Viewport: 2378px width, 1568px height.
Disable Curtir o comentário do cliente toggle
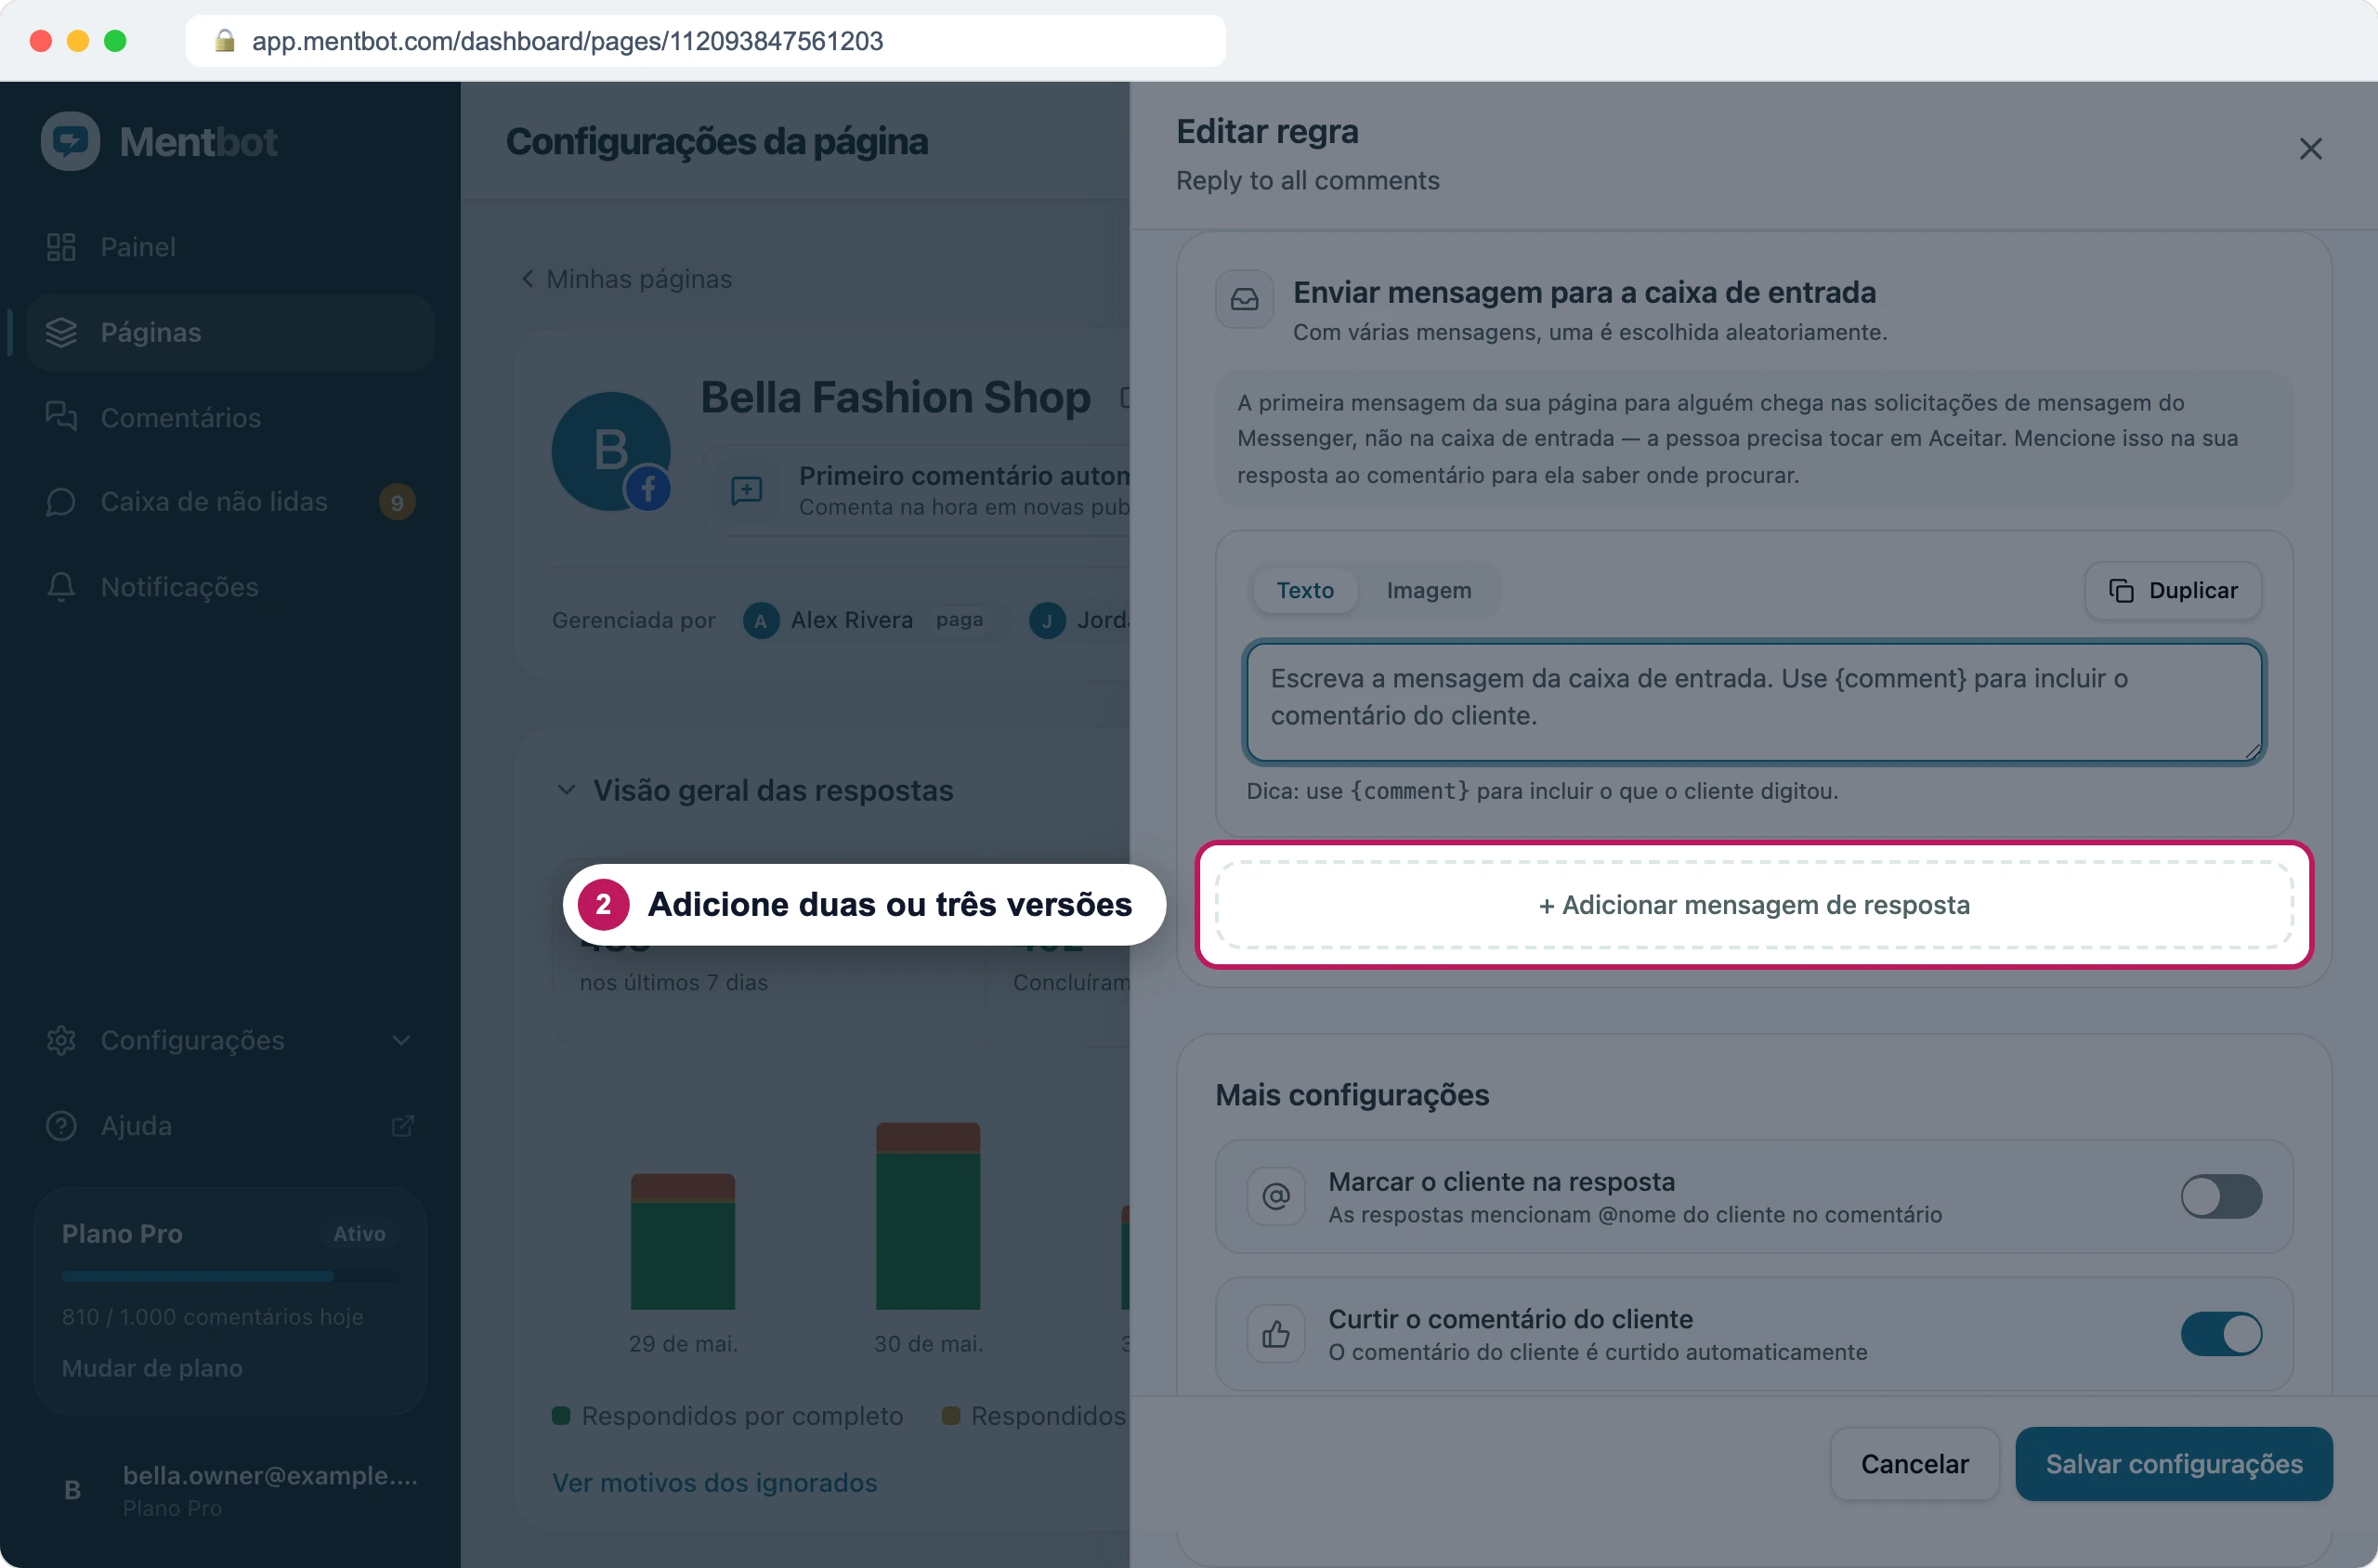[x=2221, y=1334]
